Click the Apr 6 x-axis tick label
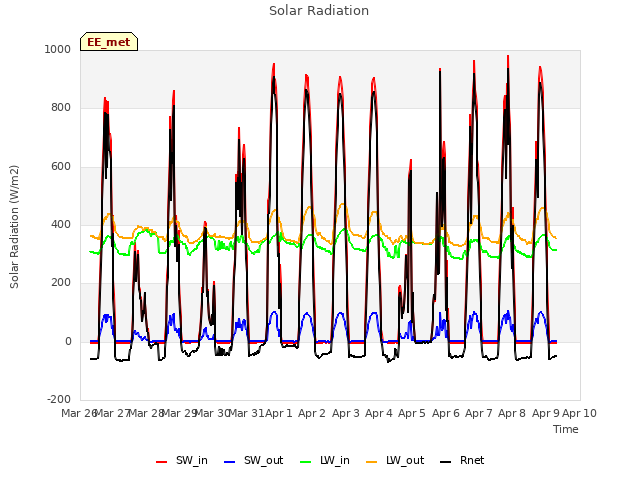Image resolution: width=640 pixels, height=480 pixels. coord(445,413)
